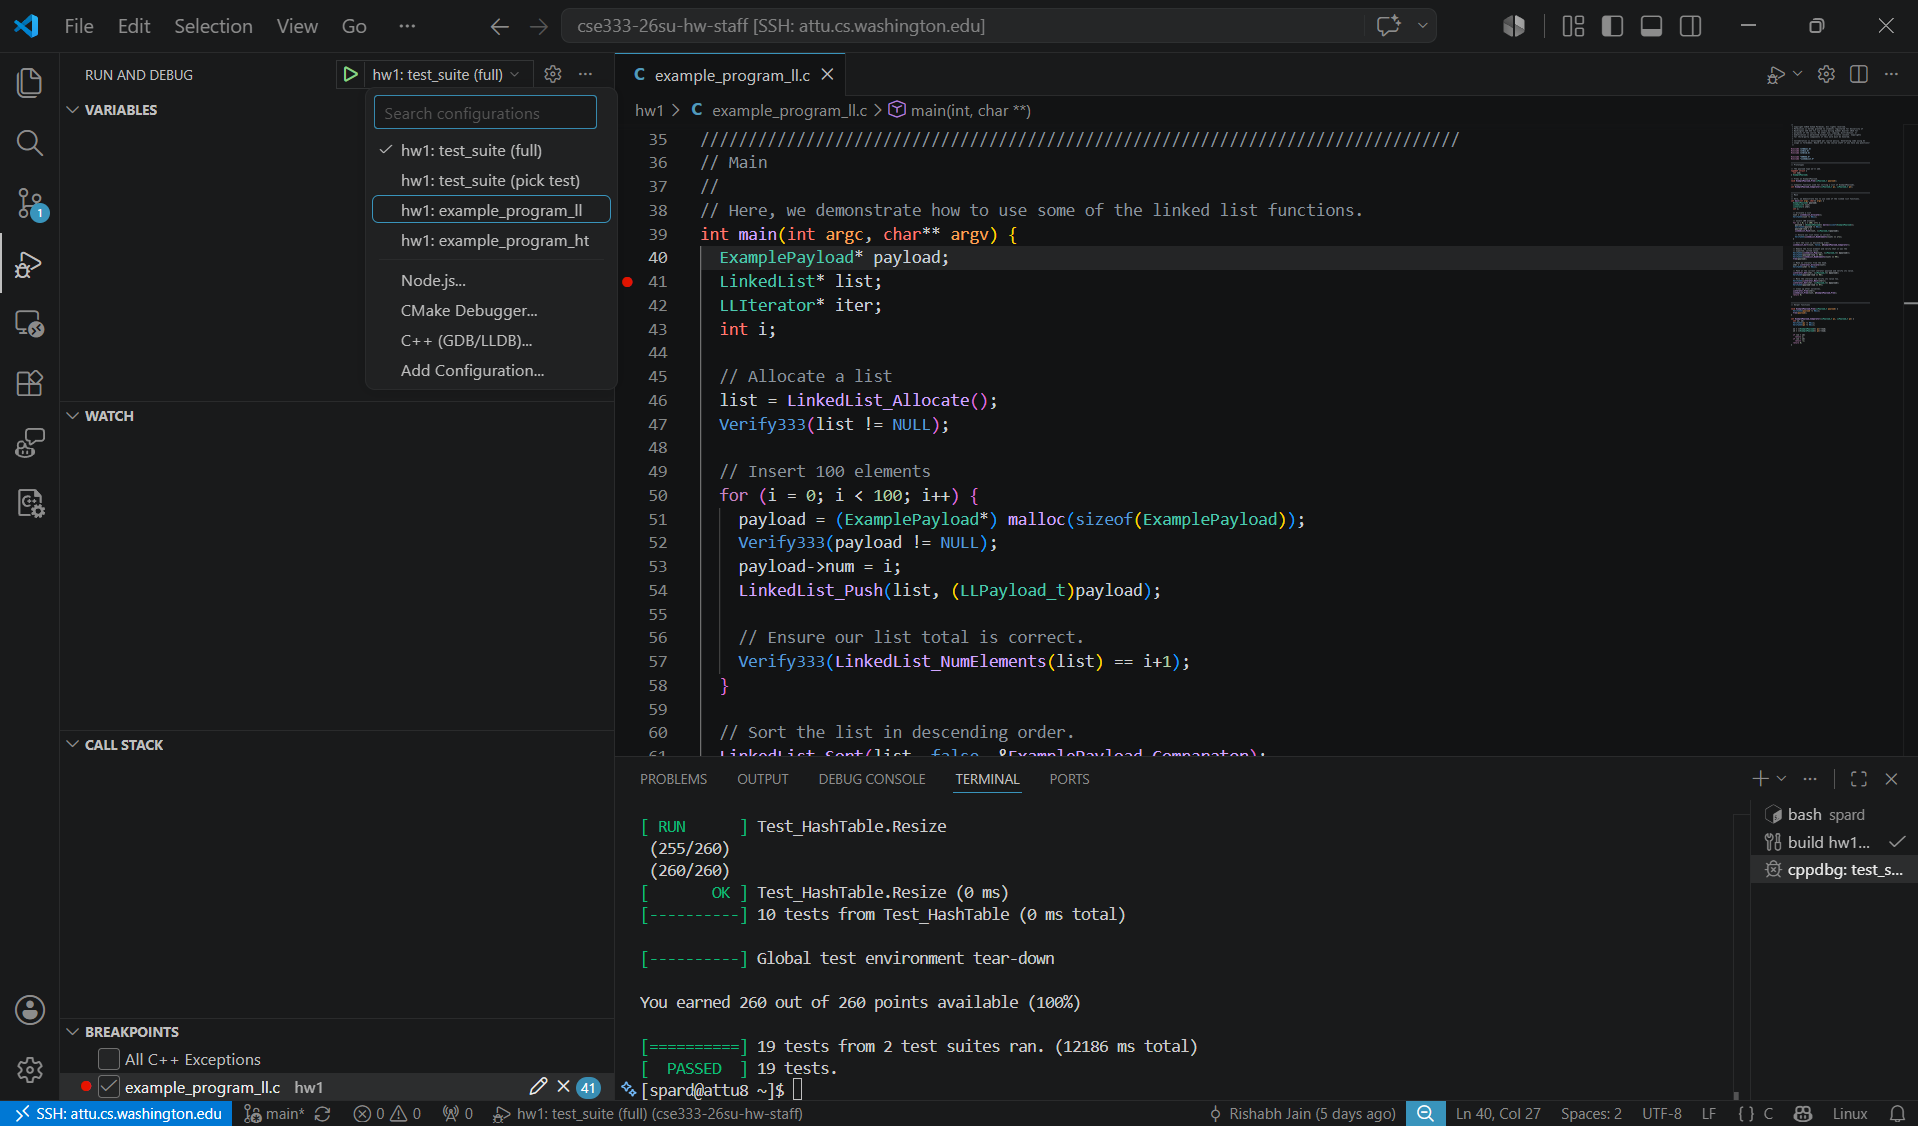1918x1126 pixels.
Task: Enable All C++ Exceptions breakpoint checkbox
Action: pos(109,1059)
